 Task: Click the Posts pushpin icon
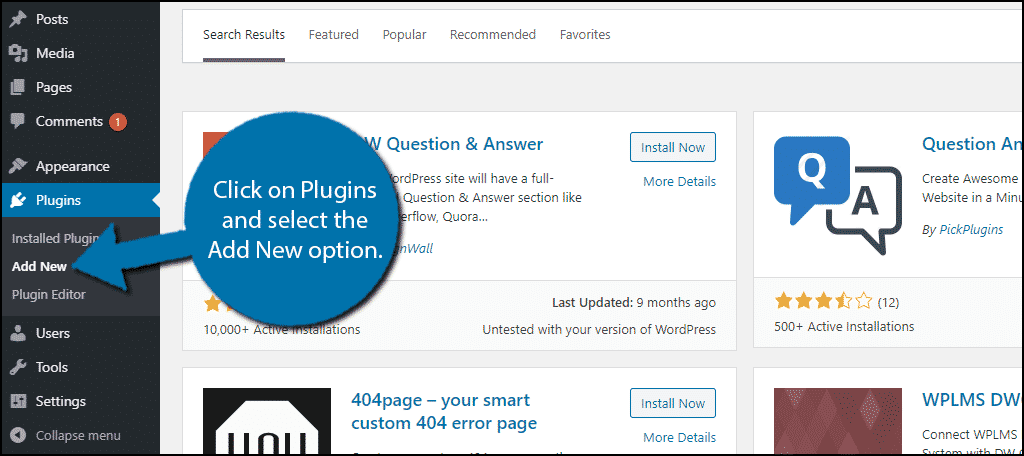tap(18, 20)
